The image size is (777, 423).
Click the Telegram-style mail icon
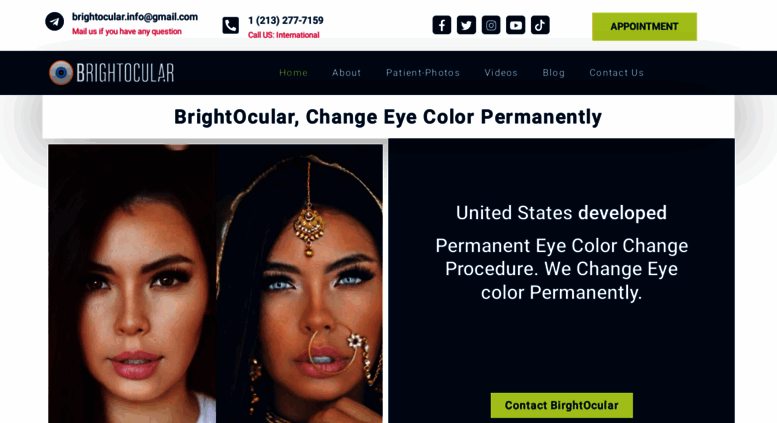[x=55, y=21]
